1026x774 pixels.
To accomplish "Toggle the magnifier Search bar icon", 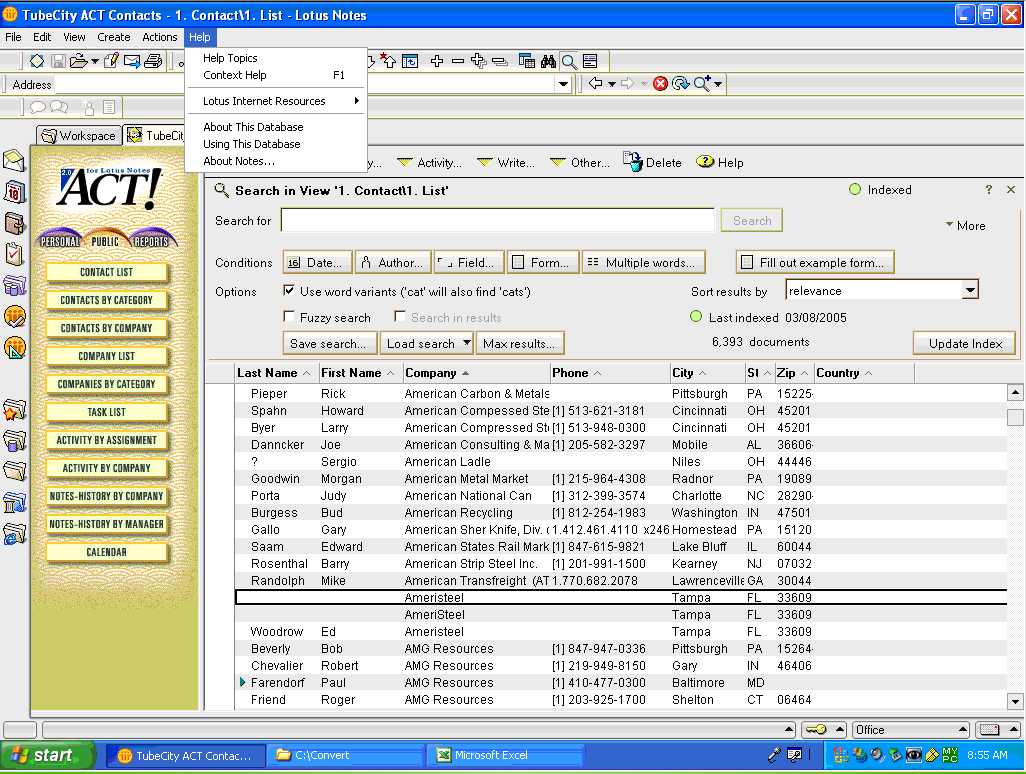I will tap(569, 62).
